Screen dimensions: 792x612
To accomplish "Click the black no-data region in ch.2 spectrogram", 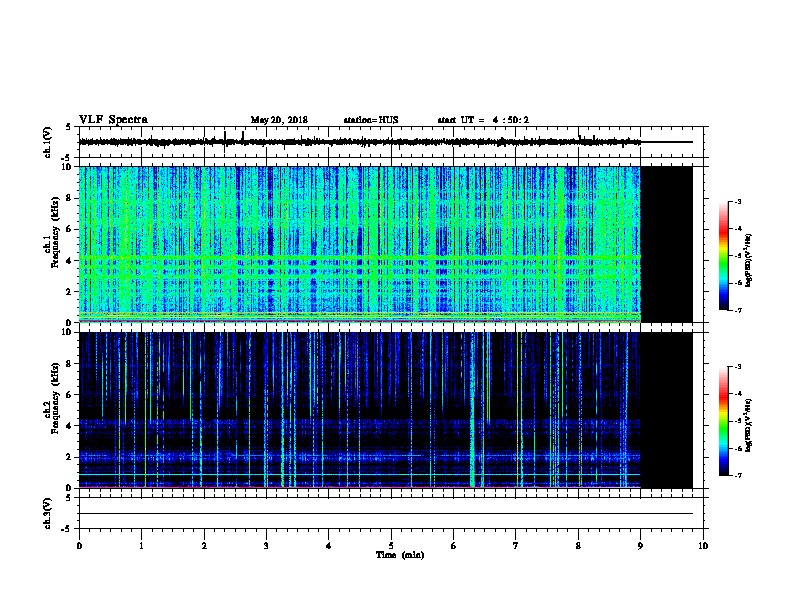I will [x=666, y=410].
